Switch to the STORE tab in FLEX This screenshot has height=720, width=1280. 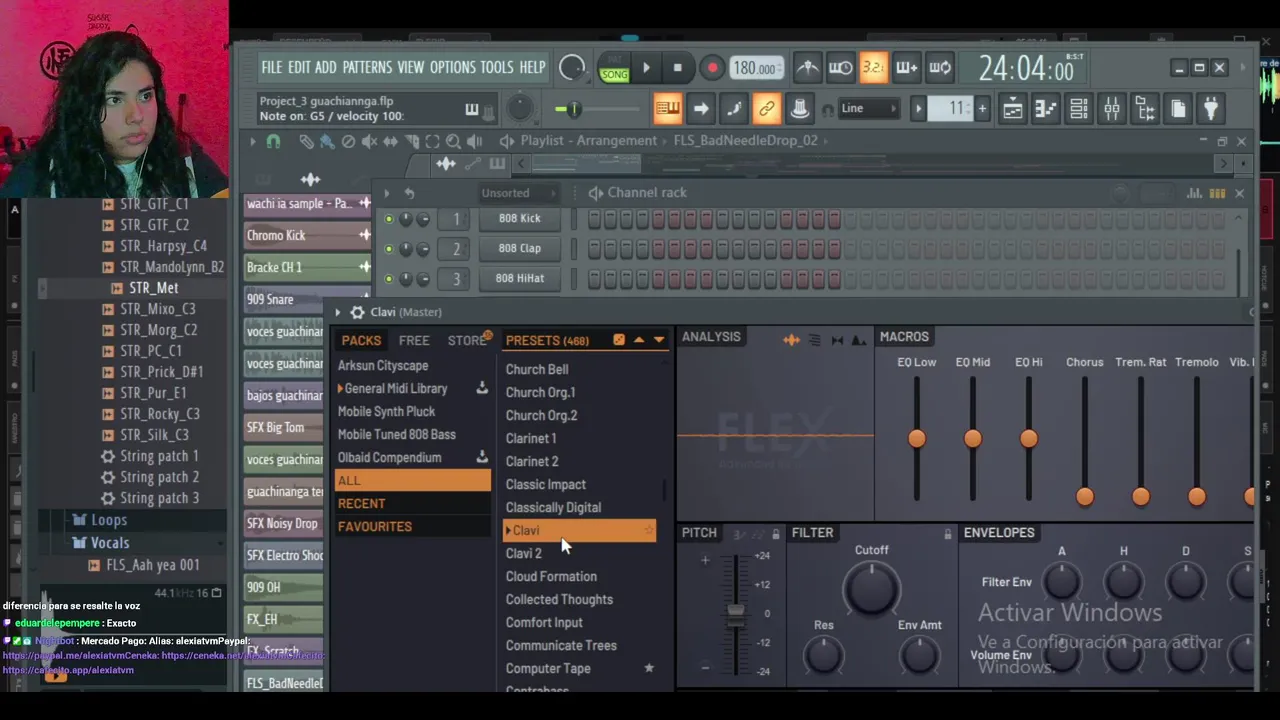[467, 341]
